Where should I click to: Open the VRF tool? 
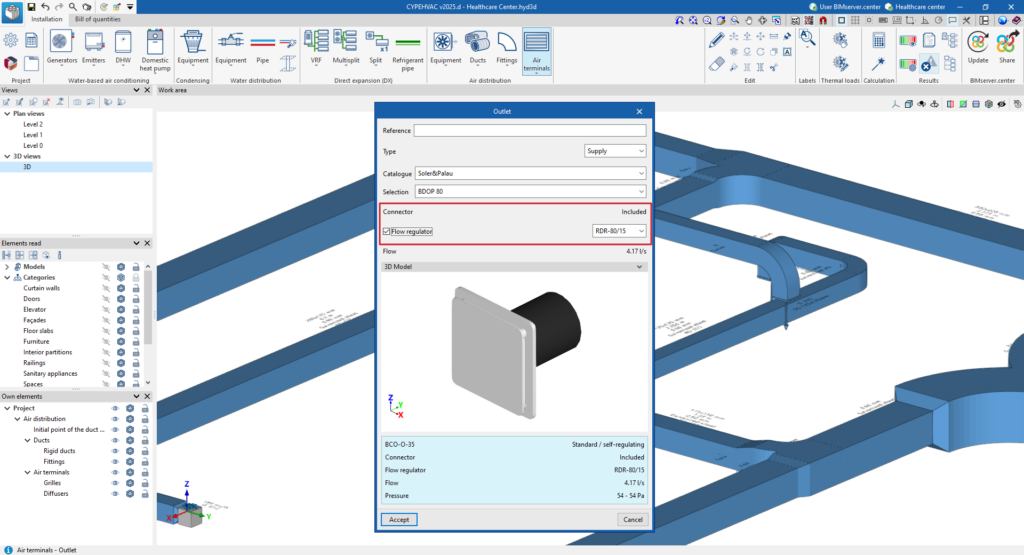[x=316, y=47]
